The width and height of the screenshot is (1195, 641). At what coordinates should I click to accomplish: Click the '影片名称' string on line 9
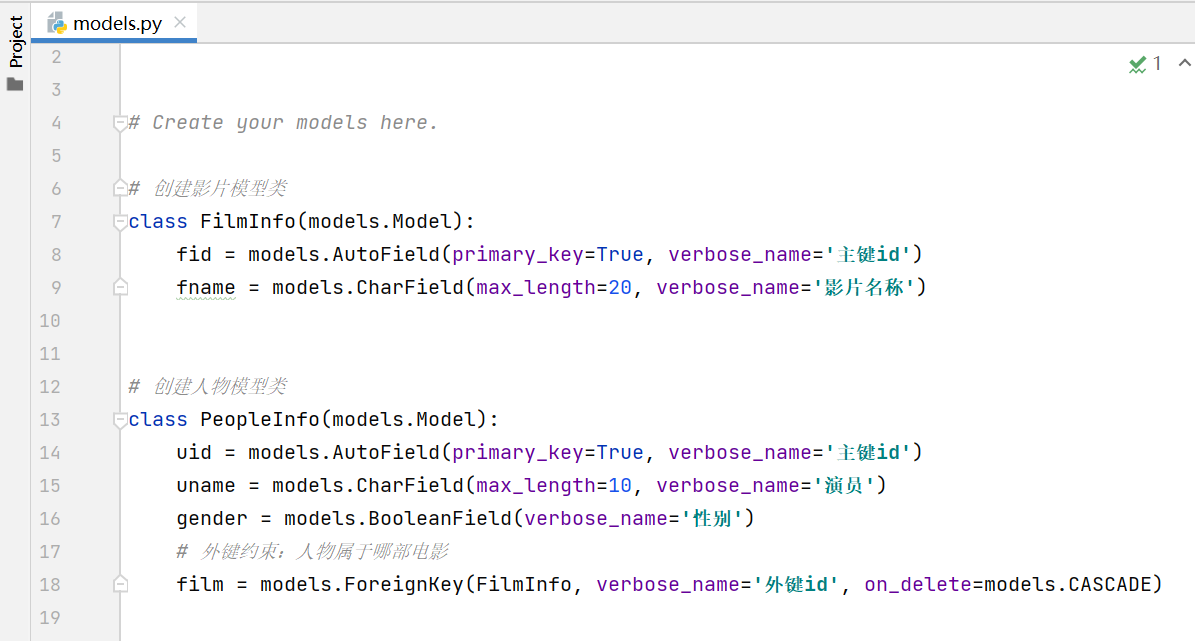(863, 287)
